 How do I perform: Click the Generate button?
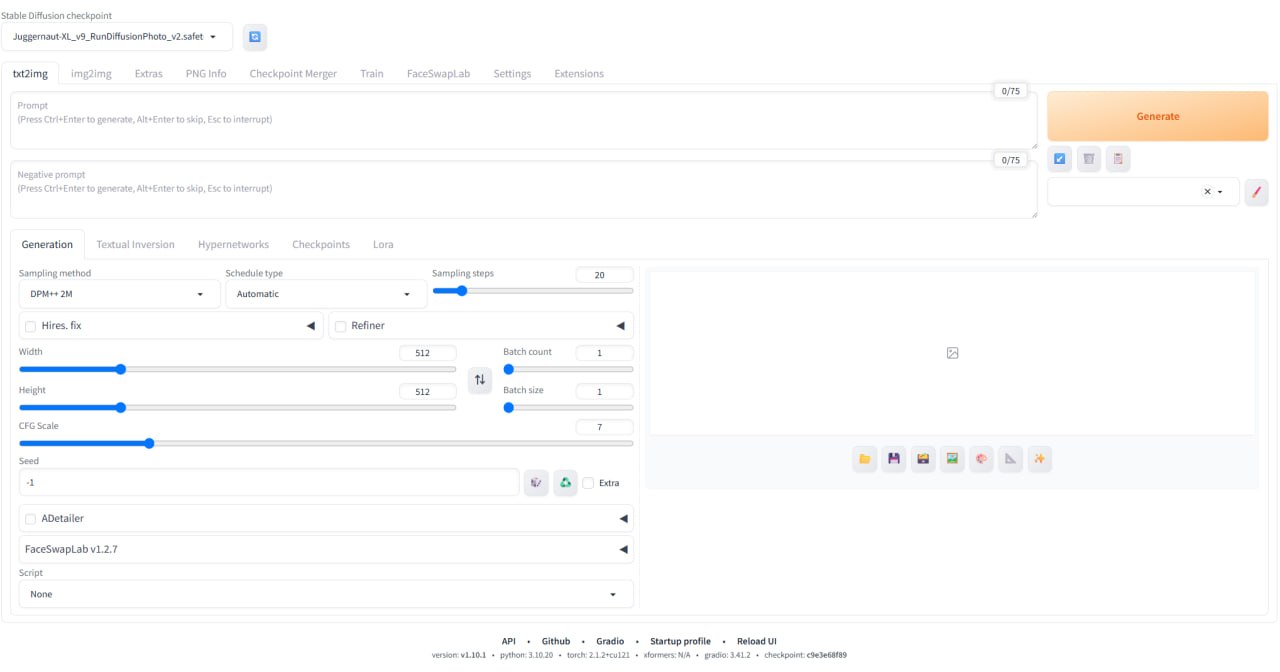pyautogui.click(x=1158, y=116)
